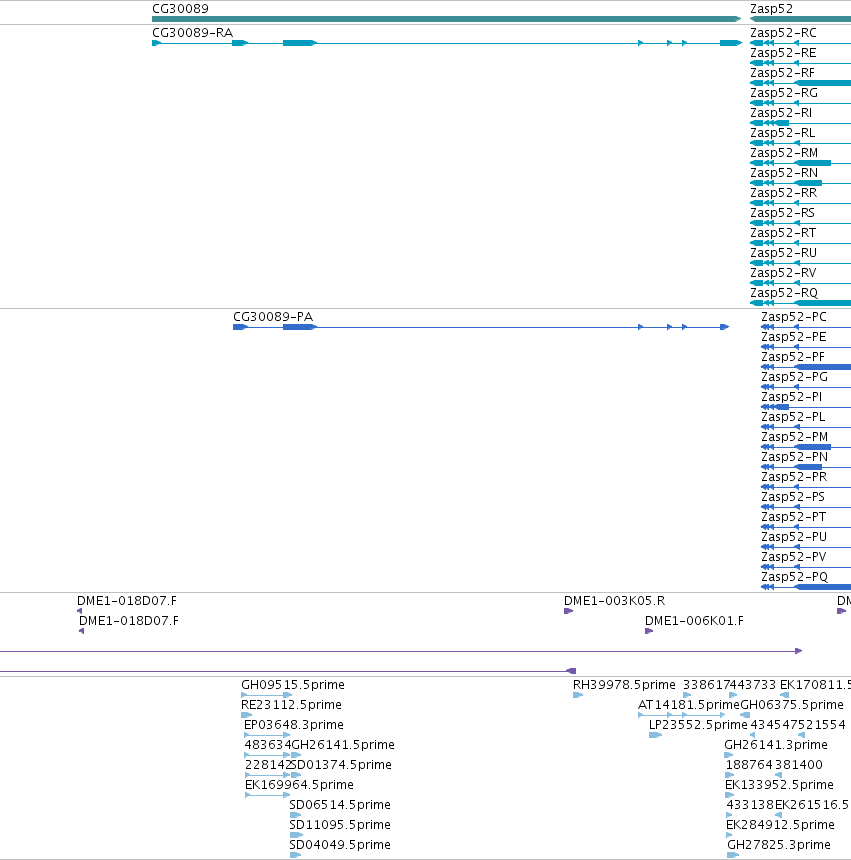Viewport: 851px width, 860px height.
Task: Select the 443733 EST label
Action: click(753, 685)
